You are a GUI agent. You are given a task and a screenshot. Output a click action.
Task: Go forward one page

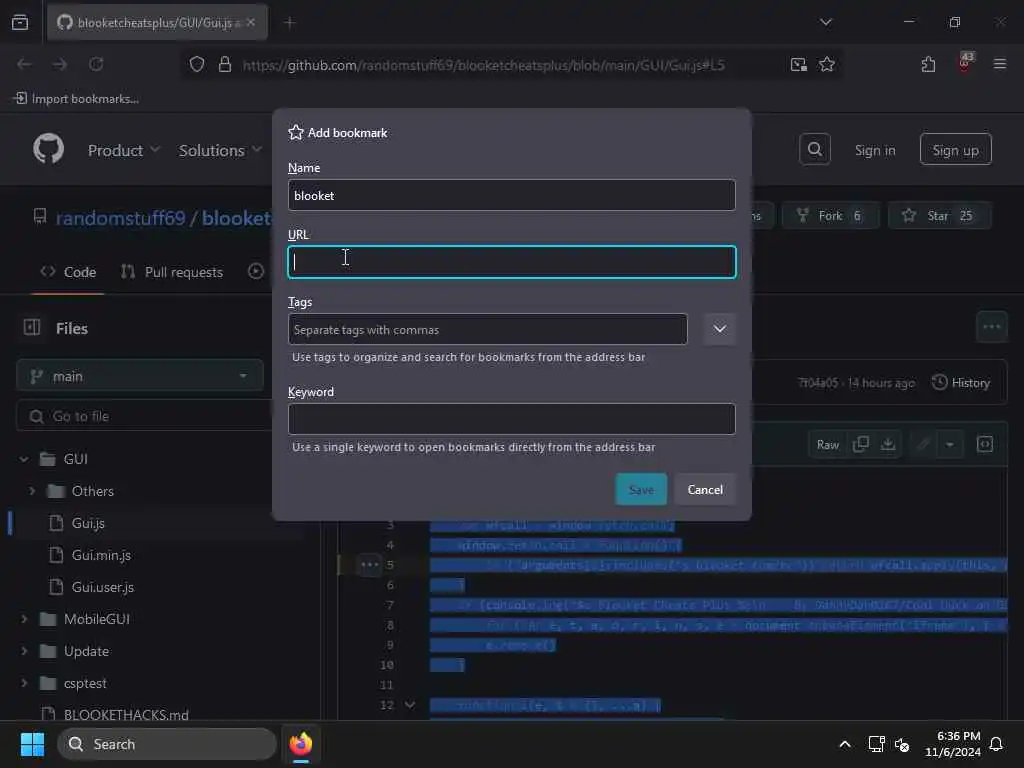pyautogui.click(x=59, y=64)
